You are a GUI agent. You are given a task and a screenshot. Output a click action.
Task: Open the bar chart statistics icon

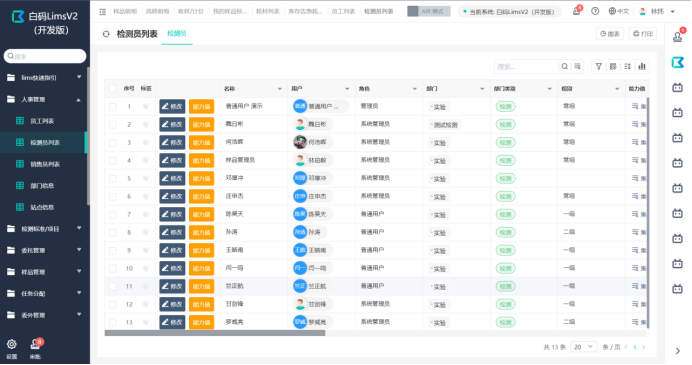point(642,67)
